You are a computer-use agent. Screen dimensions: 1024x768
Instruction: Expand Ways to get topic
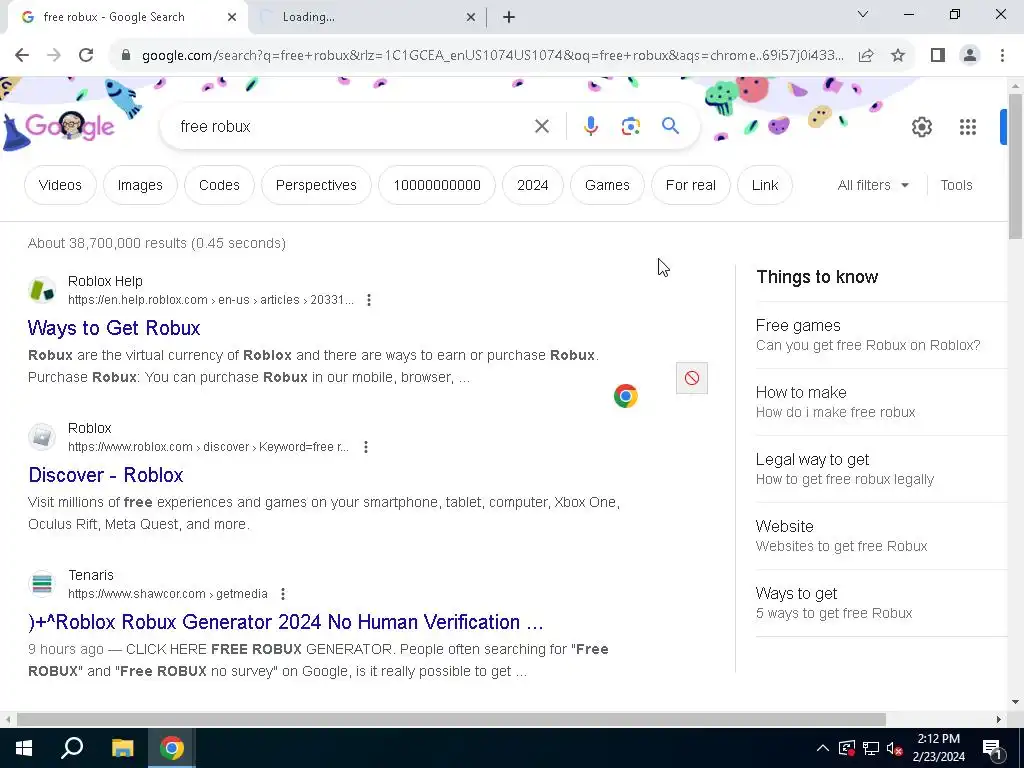click(x=882, y=603)
